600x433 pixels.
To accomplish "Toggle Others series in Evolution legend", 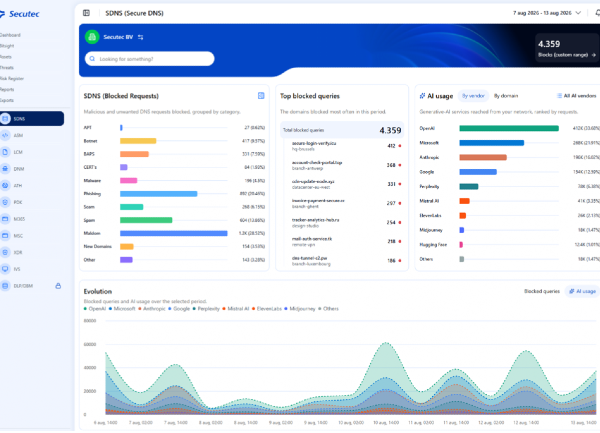I will click(x=328, y=309).
